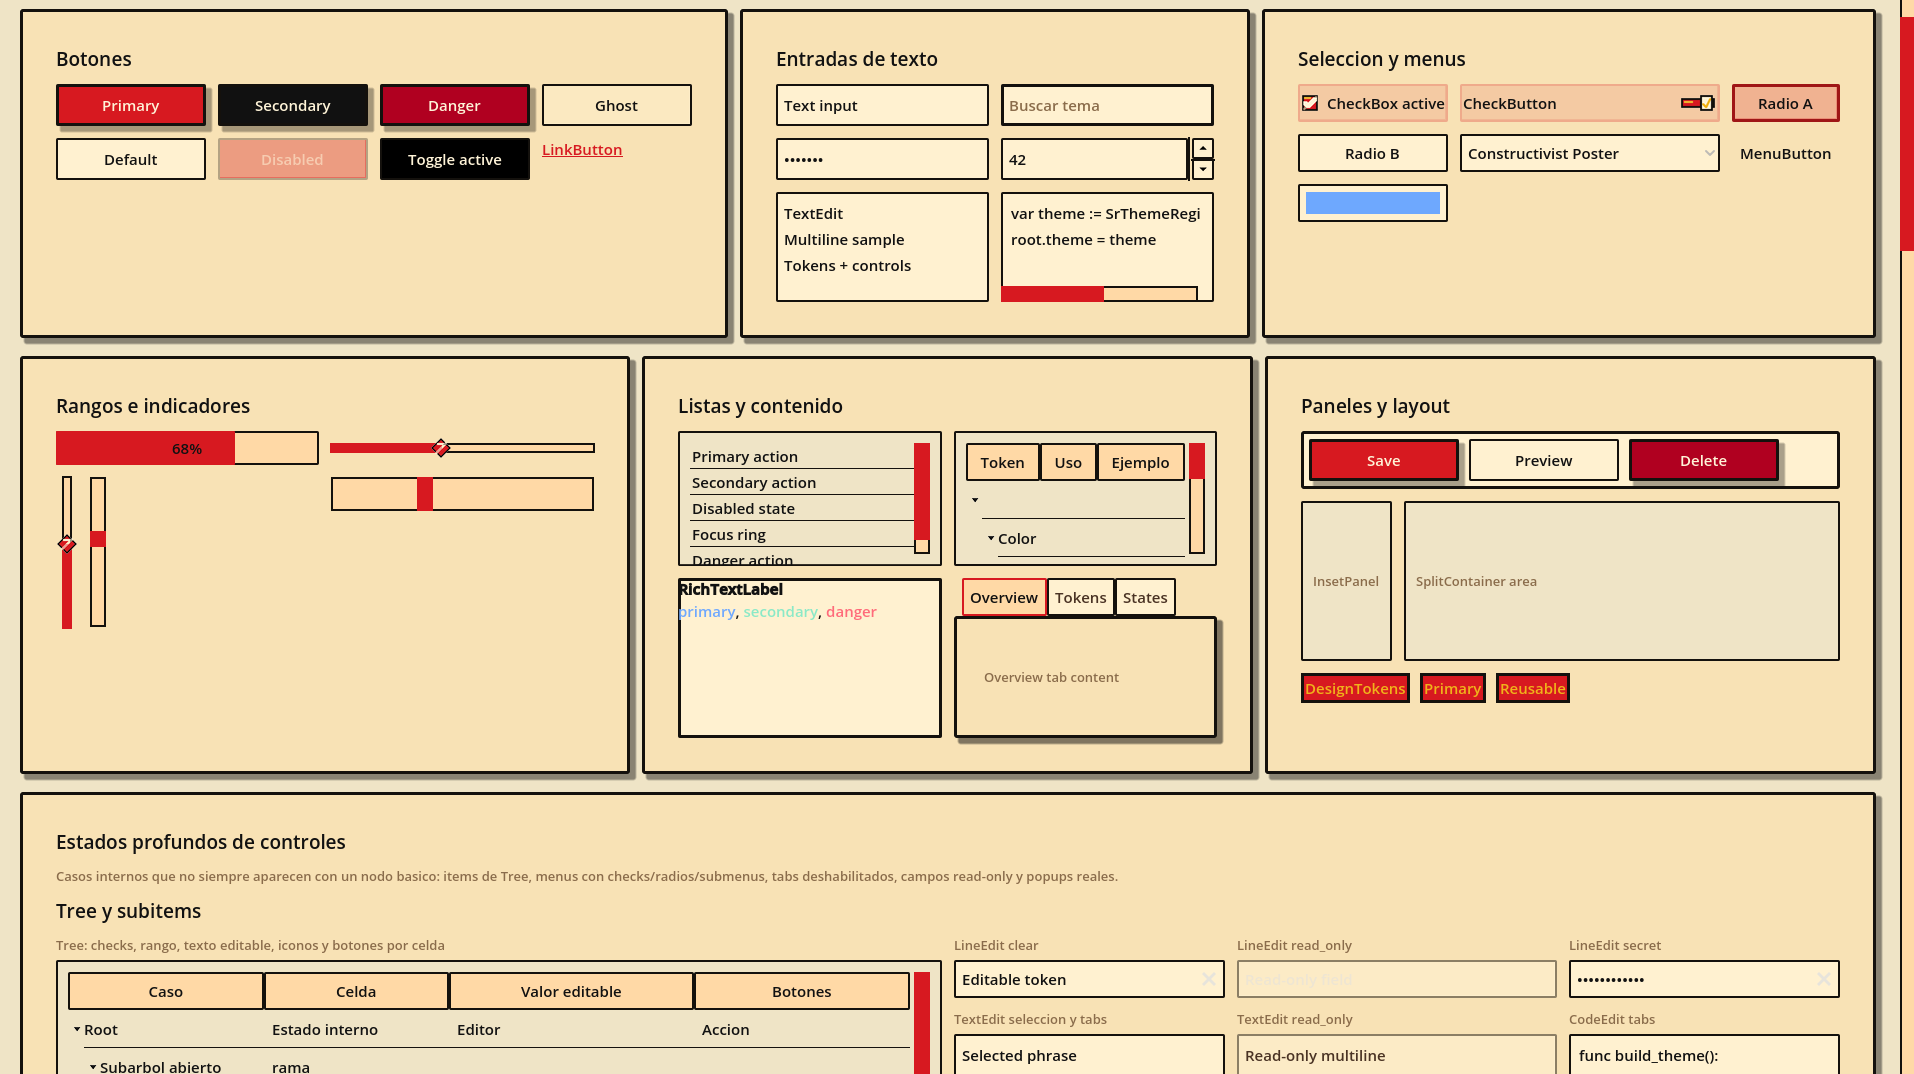Click the arrow beside the Color tree item

pos(991,538)
